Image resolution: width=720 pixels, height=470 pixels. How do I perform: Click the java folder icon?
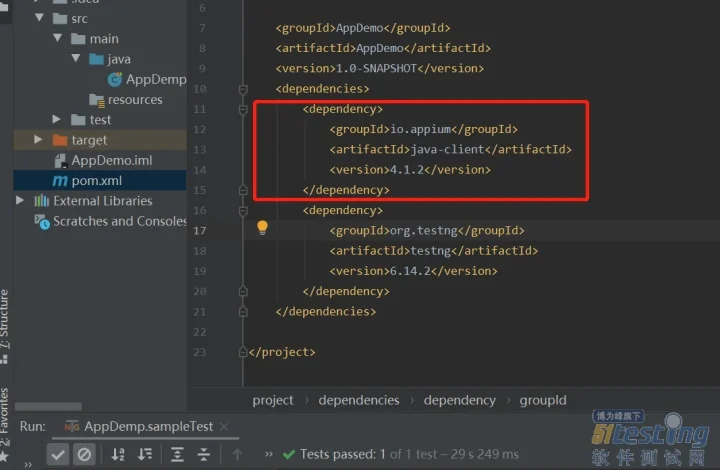[96, 59]
